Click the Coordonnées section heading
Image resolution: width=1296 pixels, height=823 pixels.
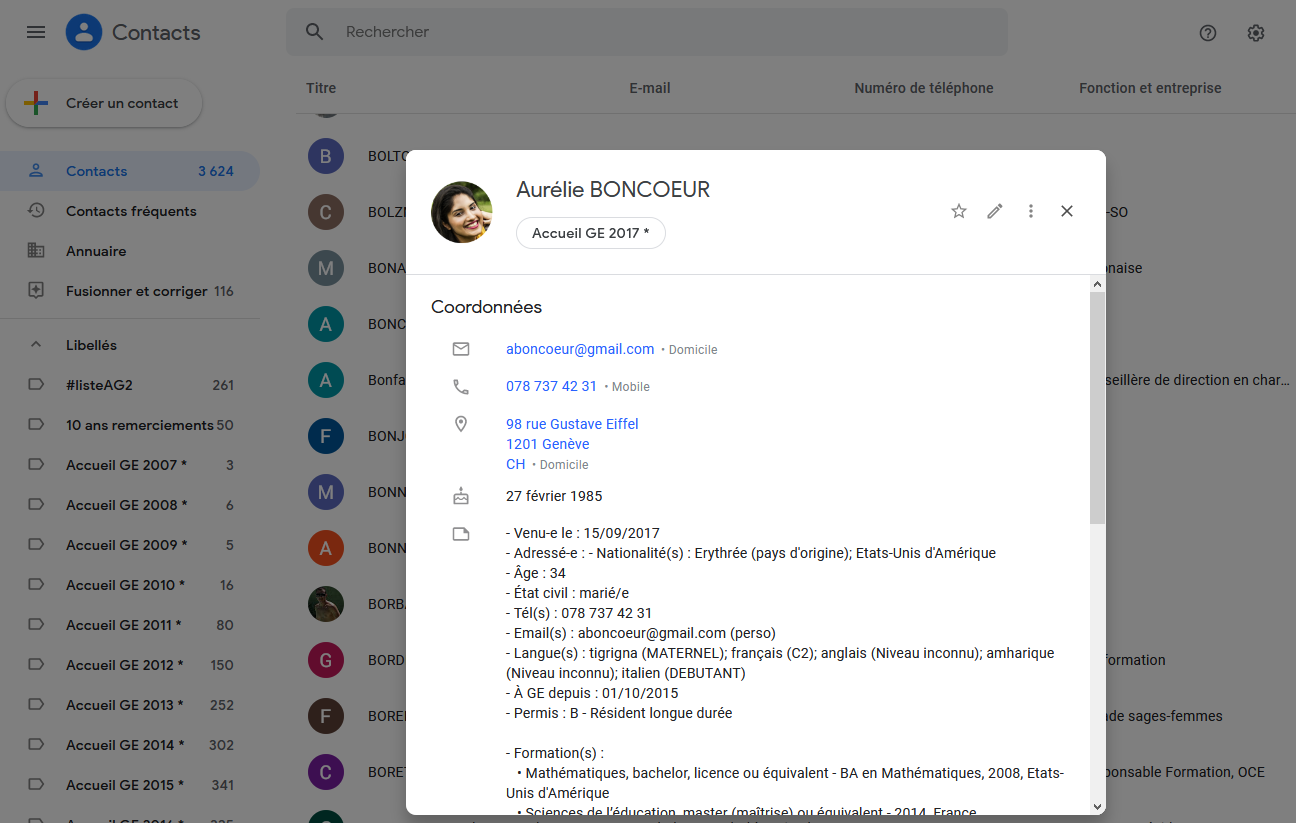pos(487,307)
